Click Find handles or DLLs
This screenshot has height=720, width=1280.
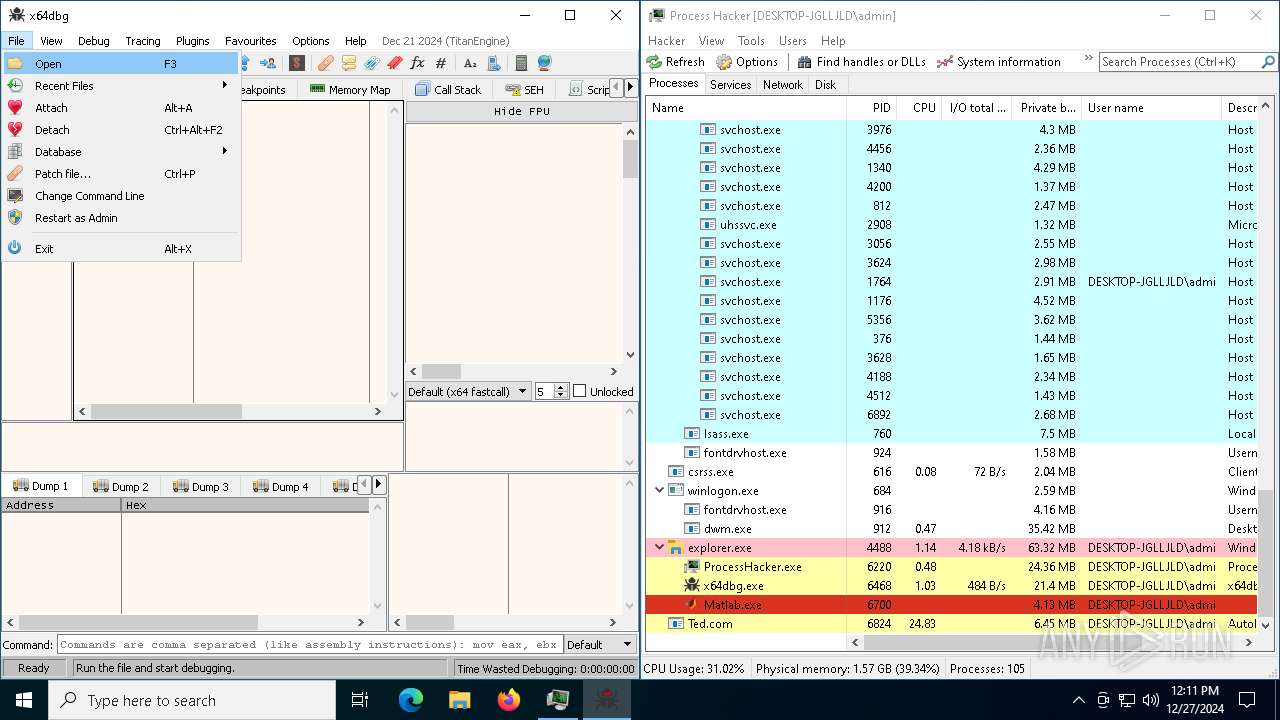(x=861, y=62)
